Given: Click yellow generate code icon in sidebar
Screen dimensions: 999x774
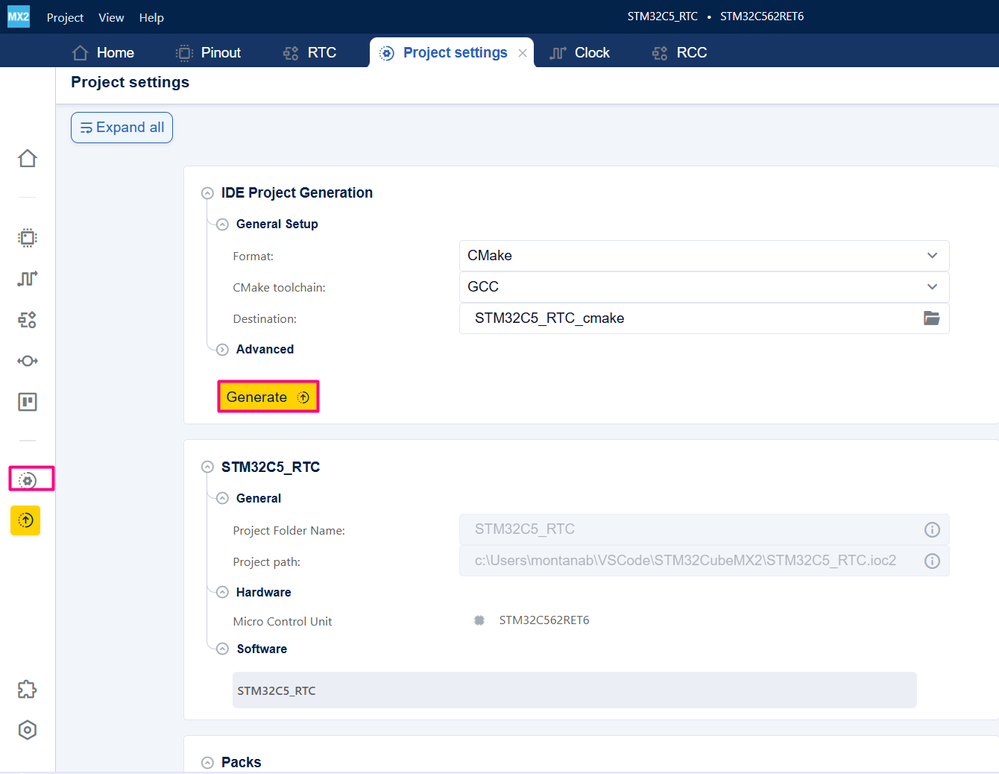Looking at the screenshot, I should [25, 520].
